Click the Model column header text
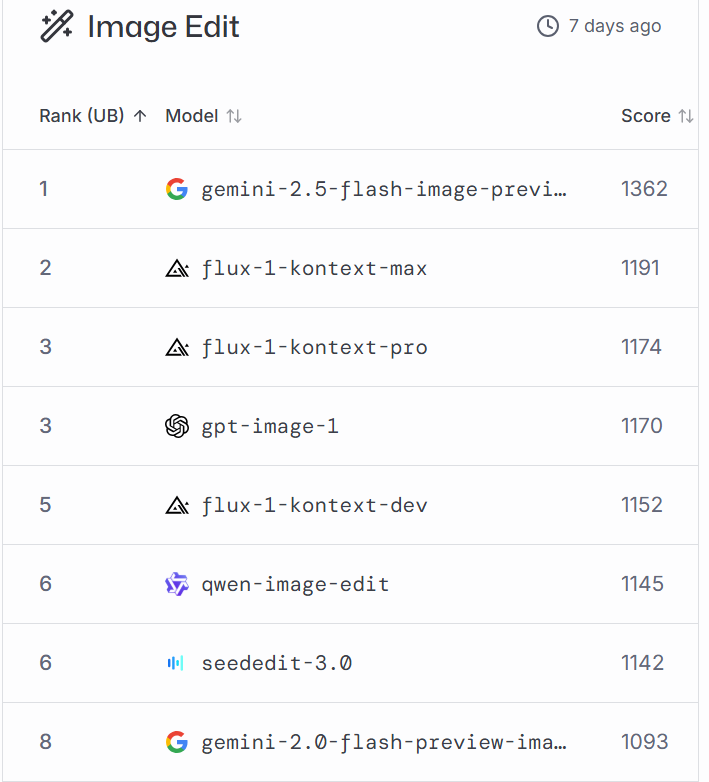The image size is (709, 782). tap(192, 116)
